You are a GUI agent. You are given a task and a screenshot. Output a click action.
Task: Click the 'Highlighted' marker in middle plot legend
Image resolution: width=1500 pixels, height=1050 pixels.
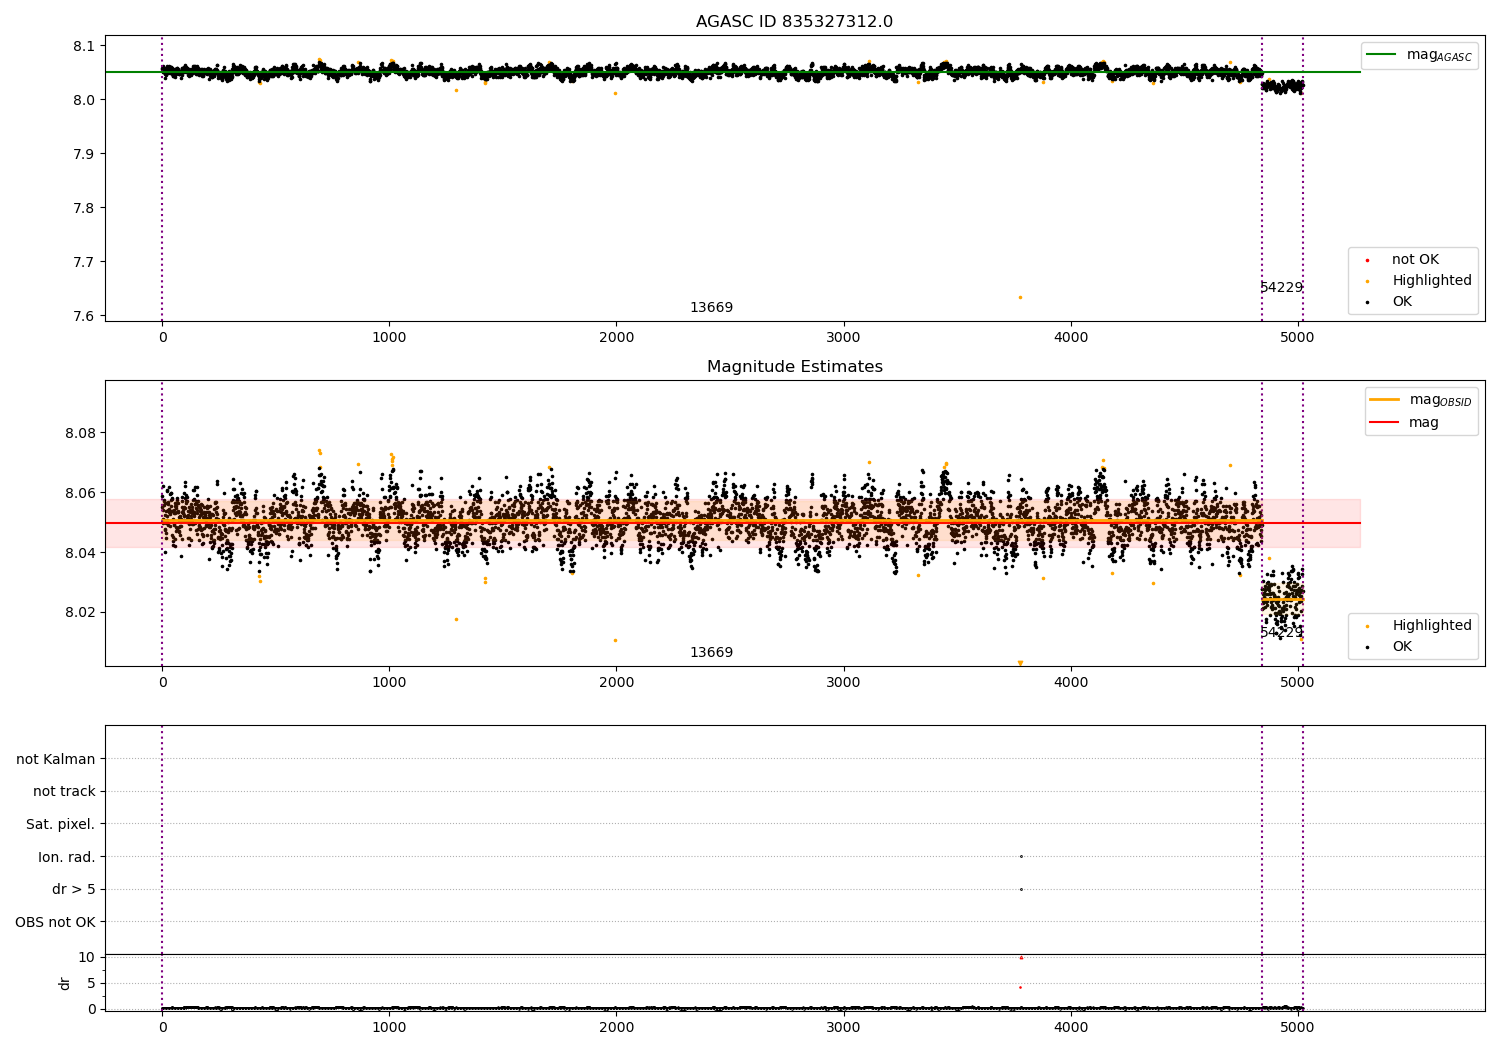pos(1367,626)
